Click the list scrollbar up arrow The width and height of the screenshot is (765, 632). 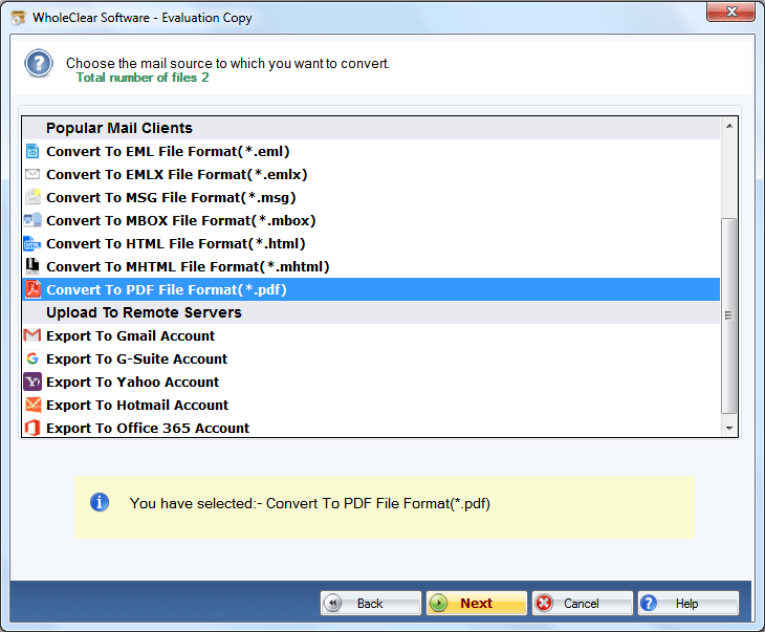tap(729, 126)
